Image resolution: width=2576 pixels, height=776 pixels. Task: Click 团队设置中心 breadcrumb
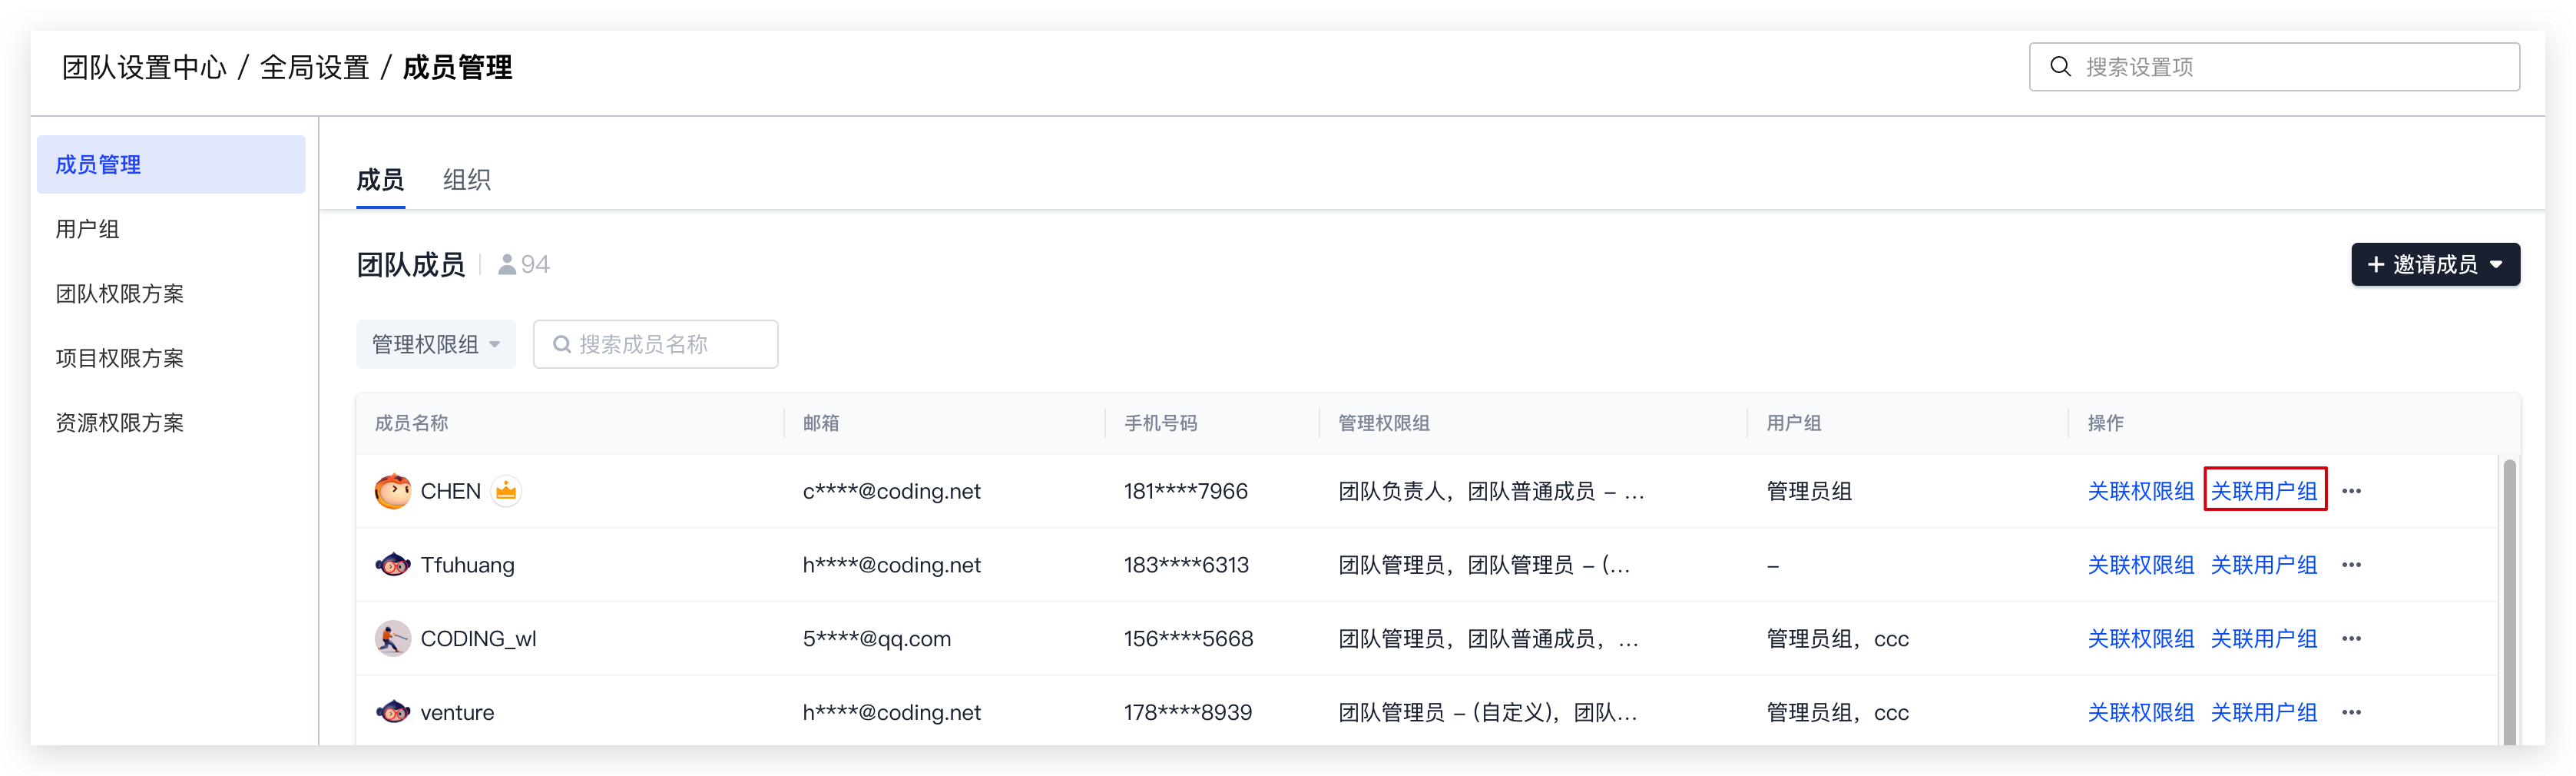coord(144,67)
